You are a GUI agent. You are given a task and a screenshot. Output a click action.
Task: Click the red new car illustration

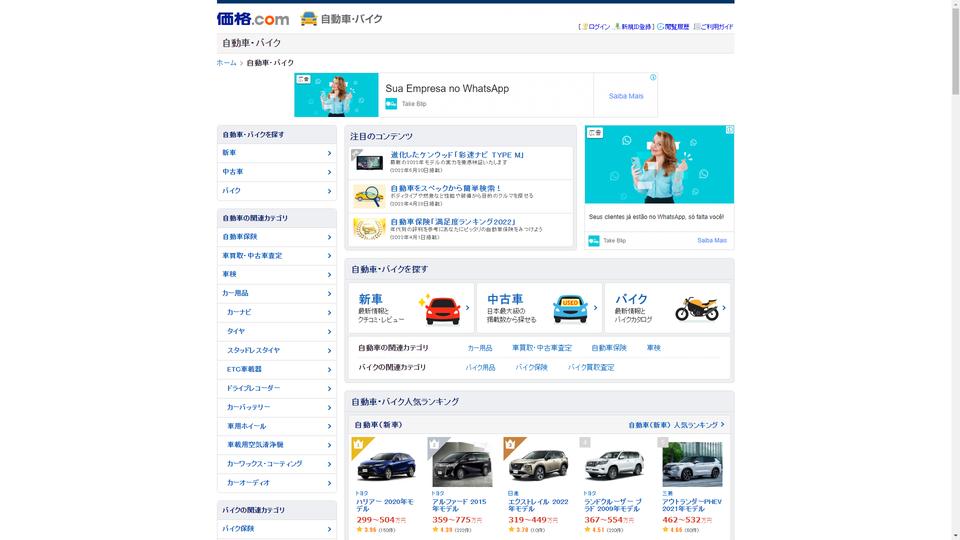point(442,310)
